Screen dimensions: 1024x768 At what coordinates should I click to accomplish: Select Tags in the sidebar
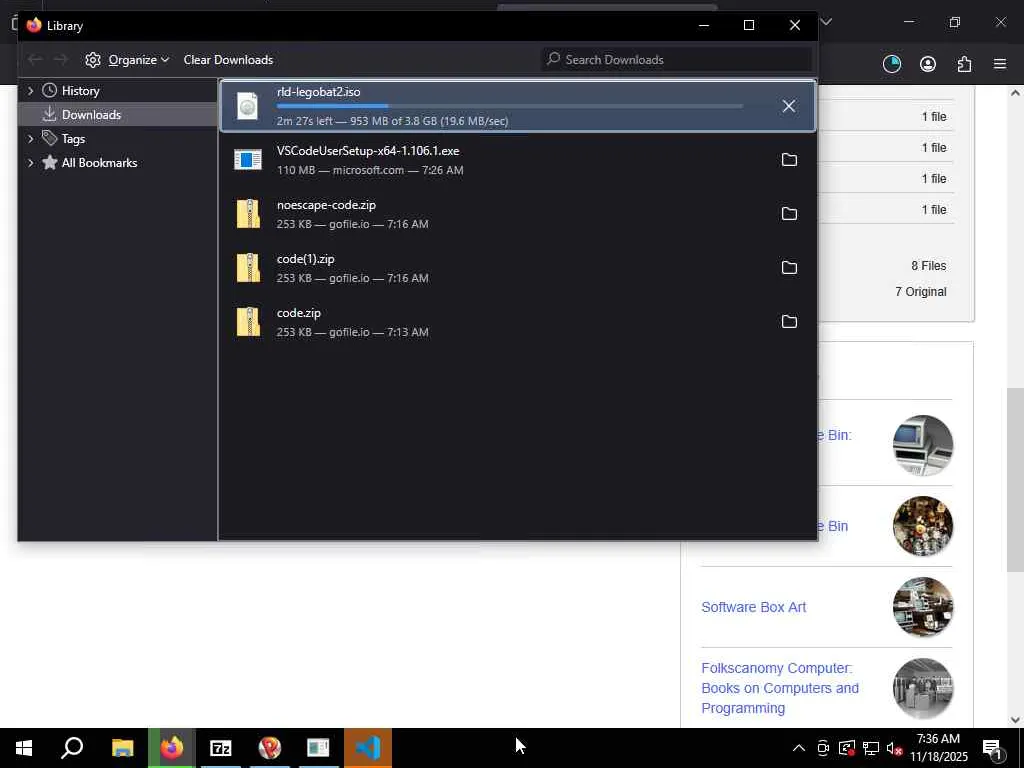[x=73, y=138]
